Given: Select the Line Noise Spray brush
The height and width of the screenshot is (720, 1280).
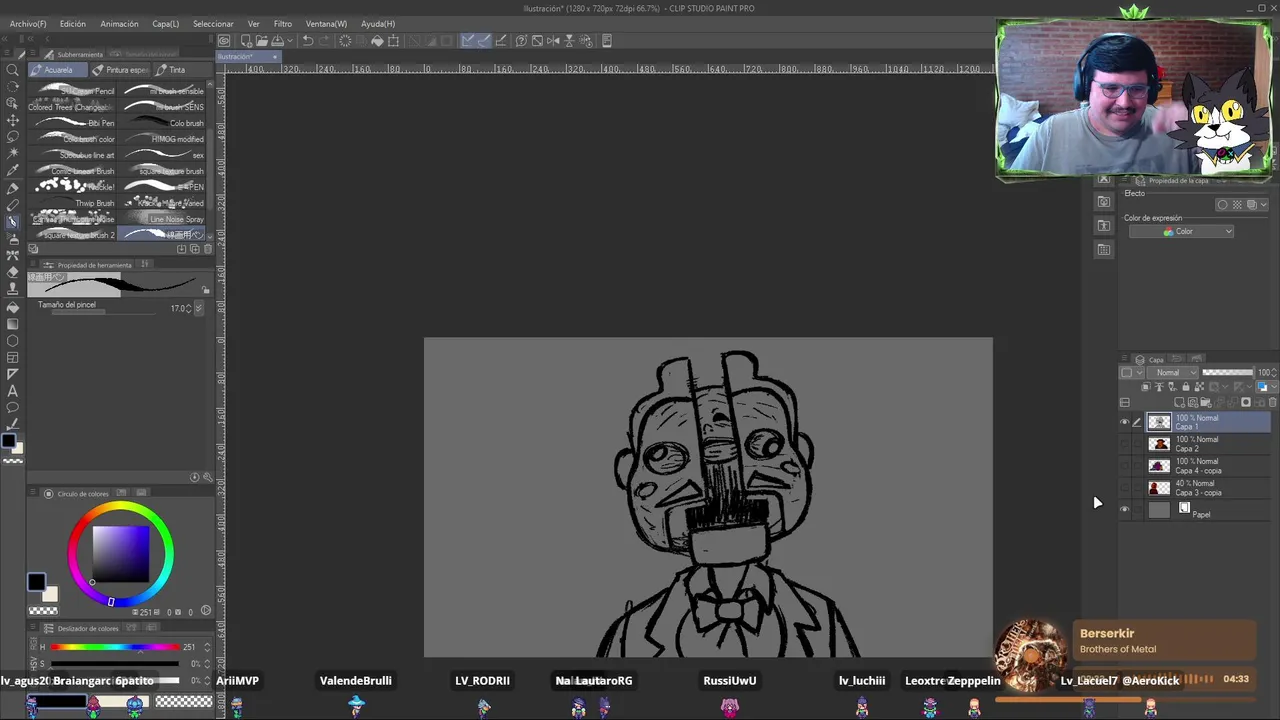Looking at the screenshot, I should click(x=162, y=219).
